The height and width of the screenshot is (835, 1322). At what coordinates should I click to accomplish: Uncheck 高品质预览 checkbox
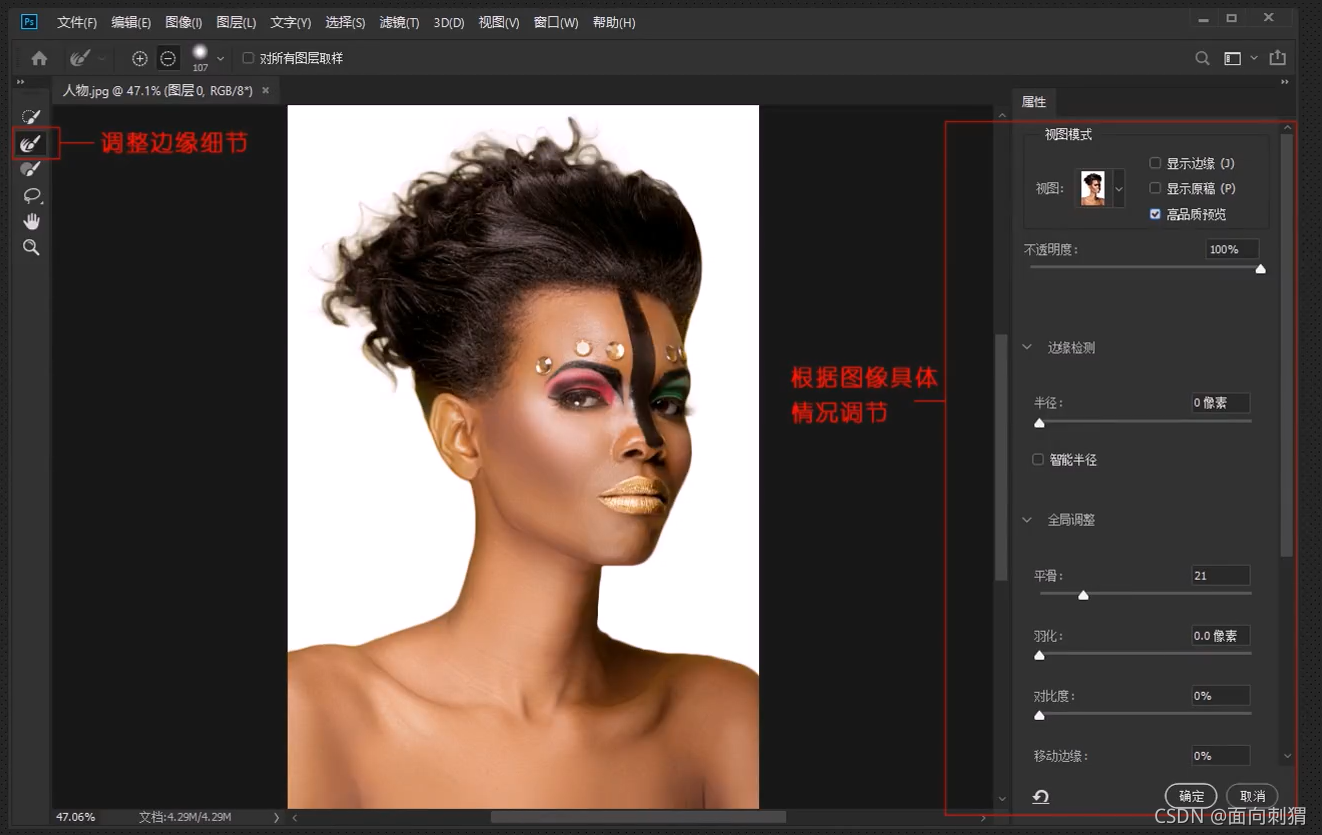coord(1155,214)
